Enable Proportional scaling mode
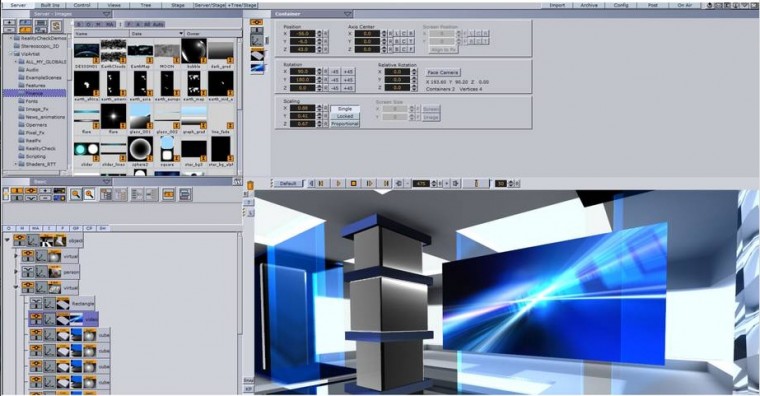This screenshot has height=396, width=760. [345, 124]
